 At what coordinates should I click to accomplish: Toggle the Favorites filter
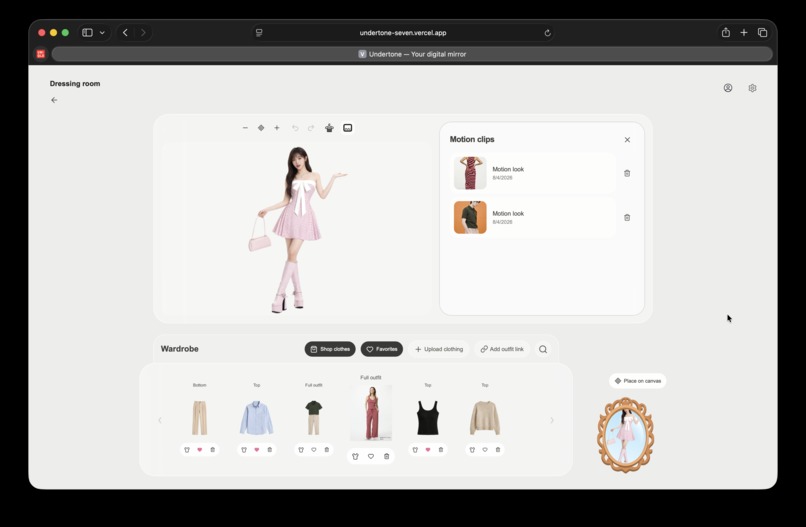click(382, 349)
